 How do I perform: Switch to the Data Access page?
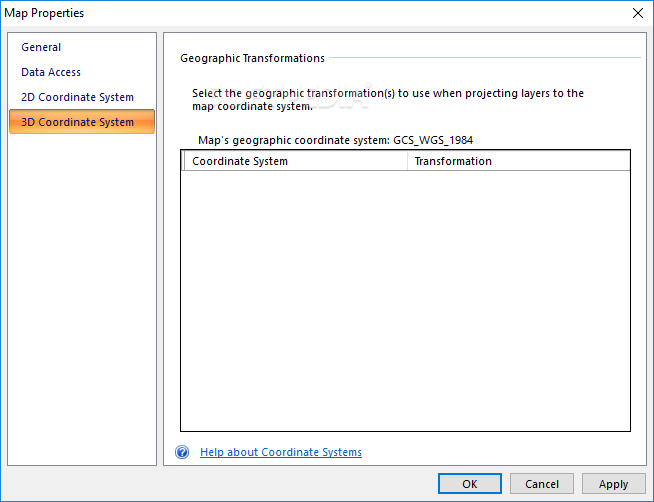pyautogui.click(x=51, y=72)
